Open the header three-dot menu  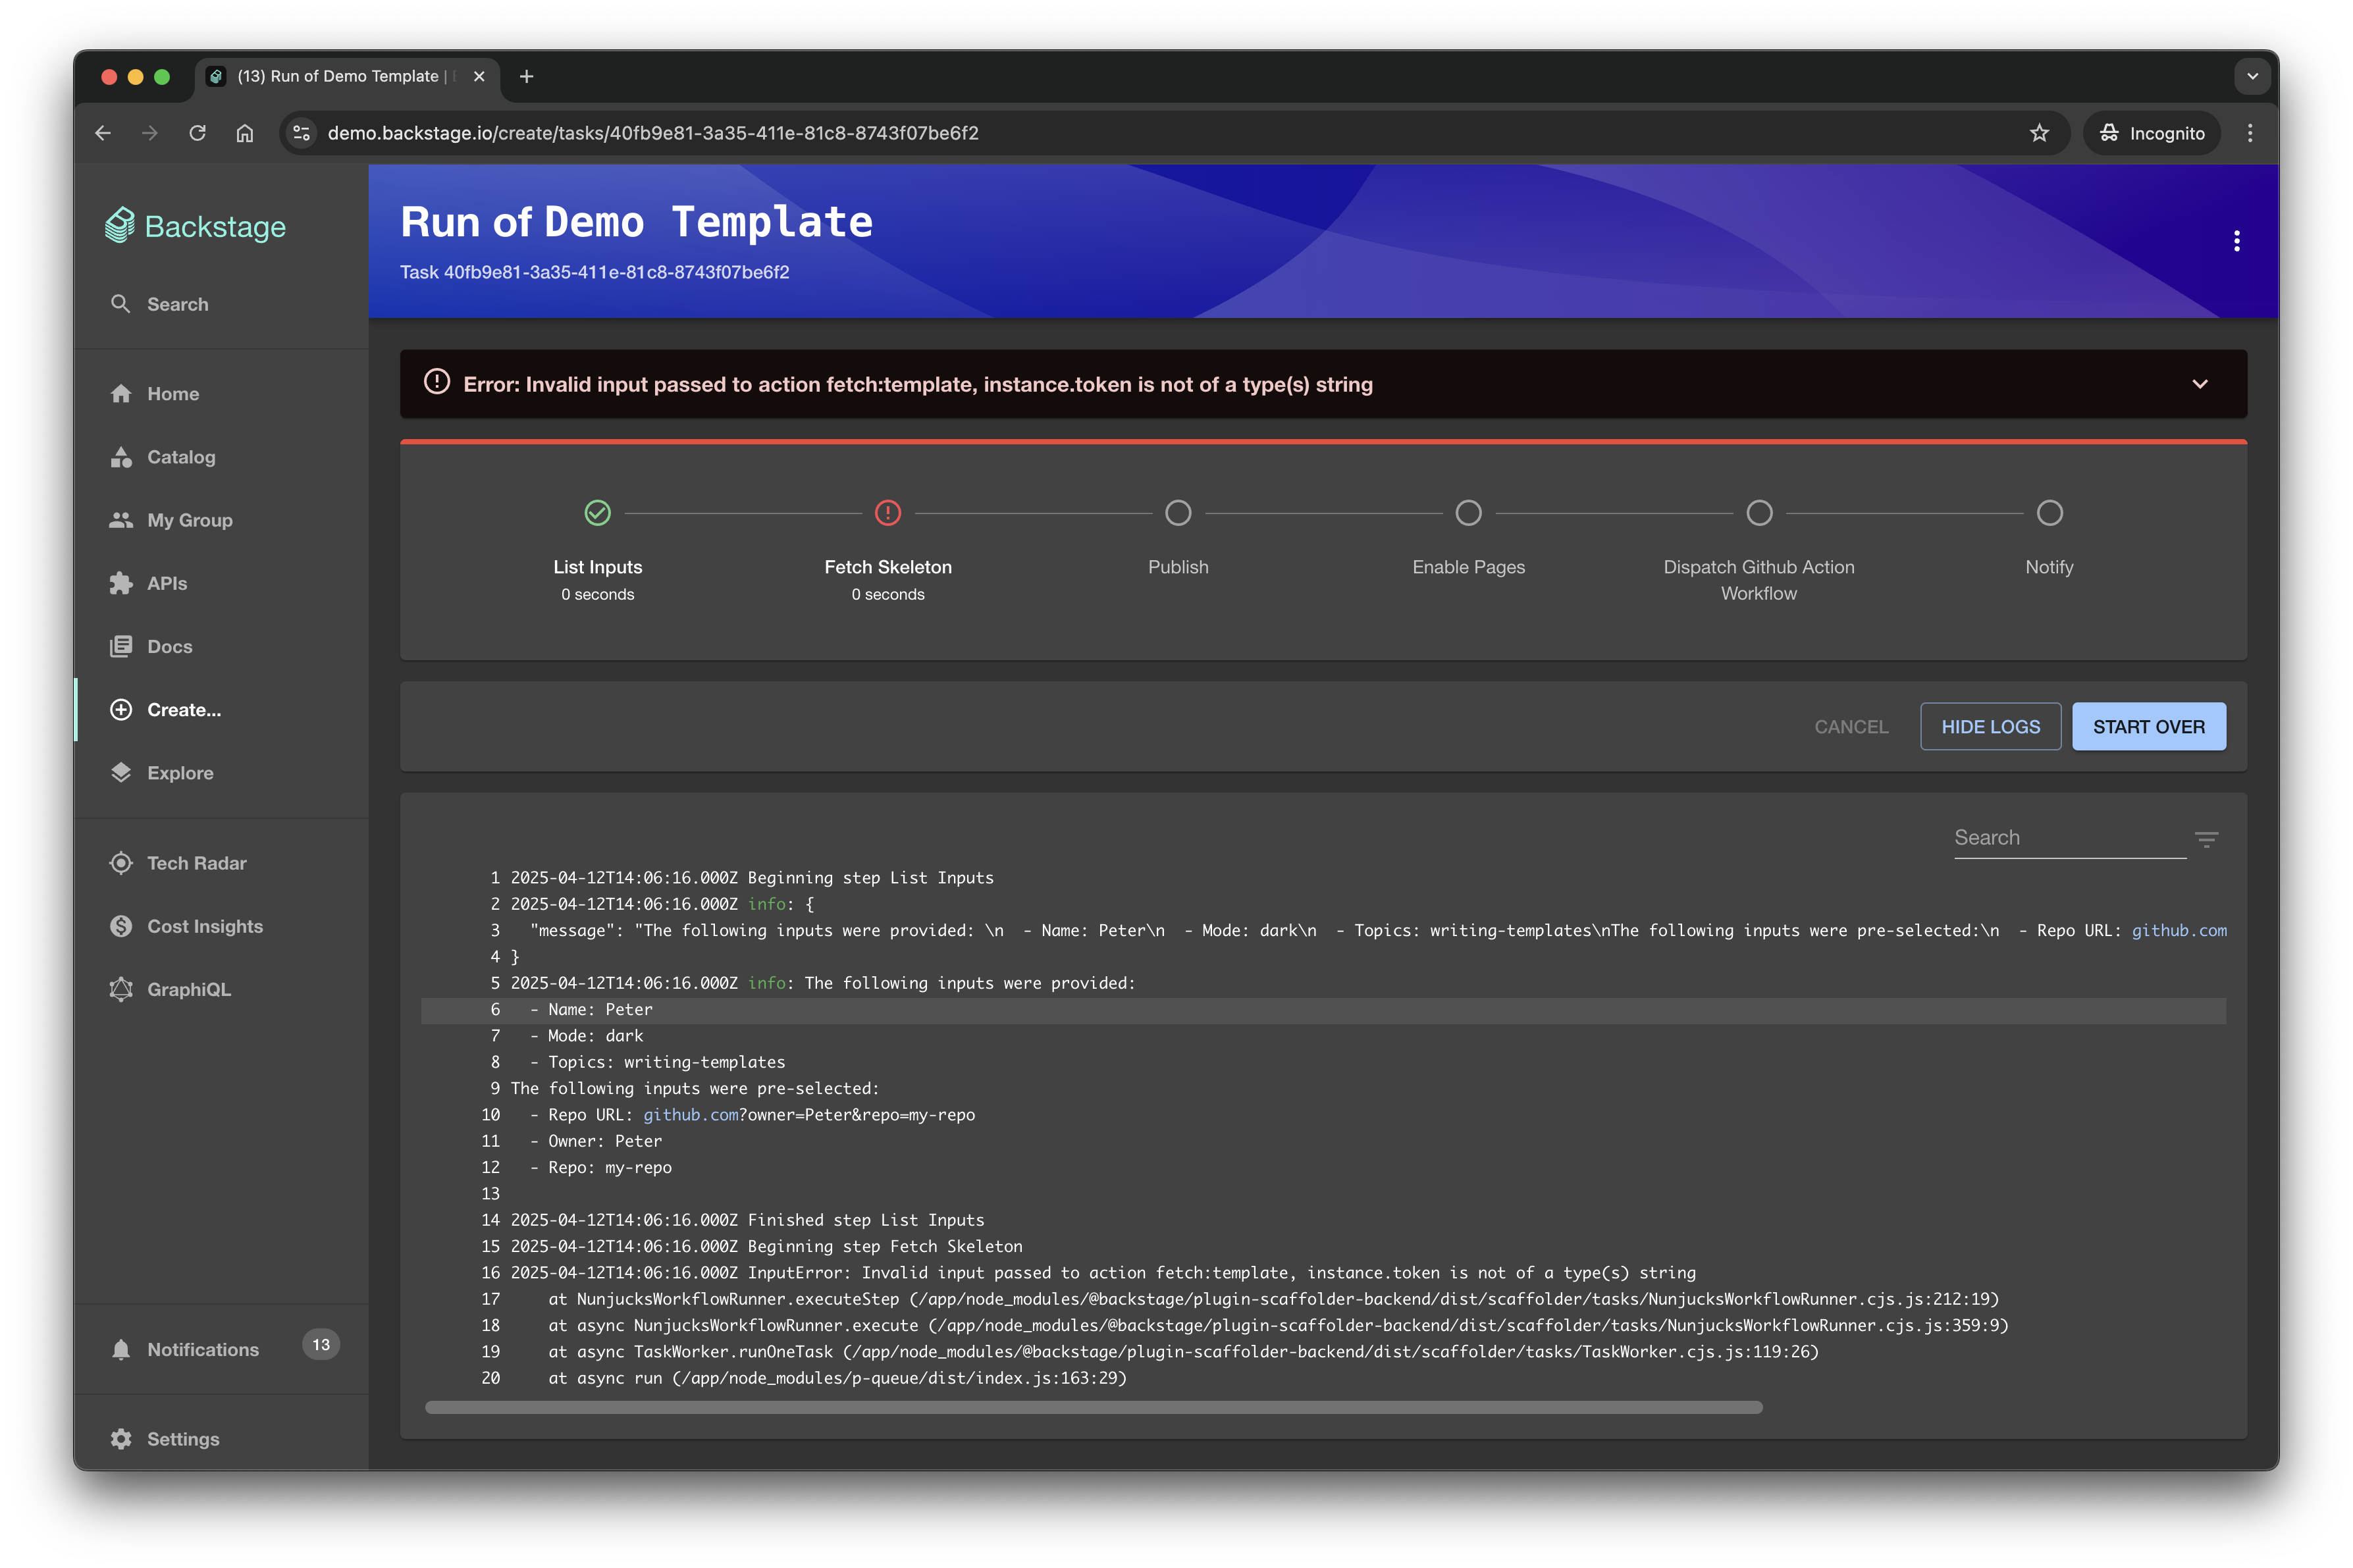[2236, 241]
